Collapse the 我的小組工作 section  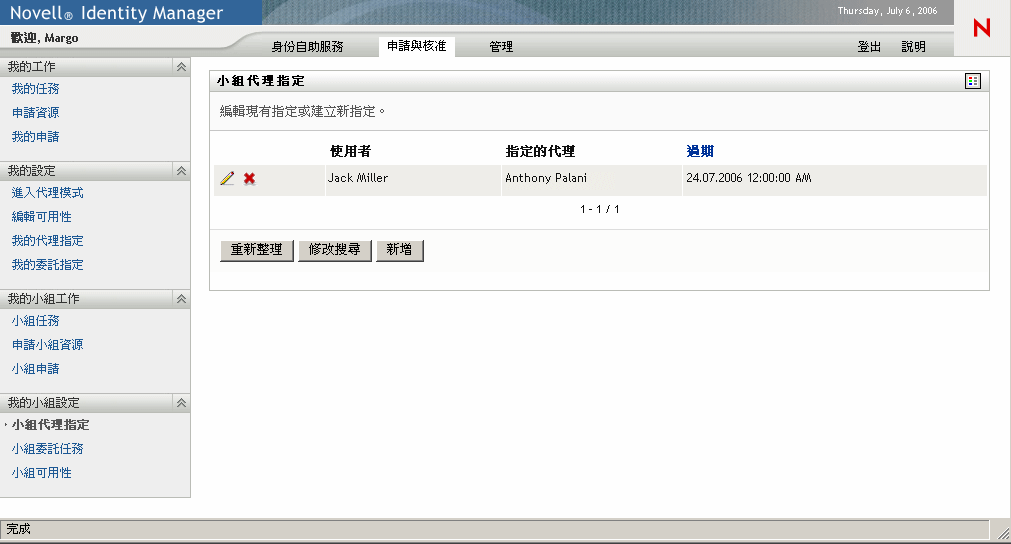click(x=181, y=298)
